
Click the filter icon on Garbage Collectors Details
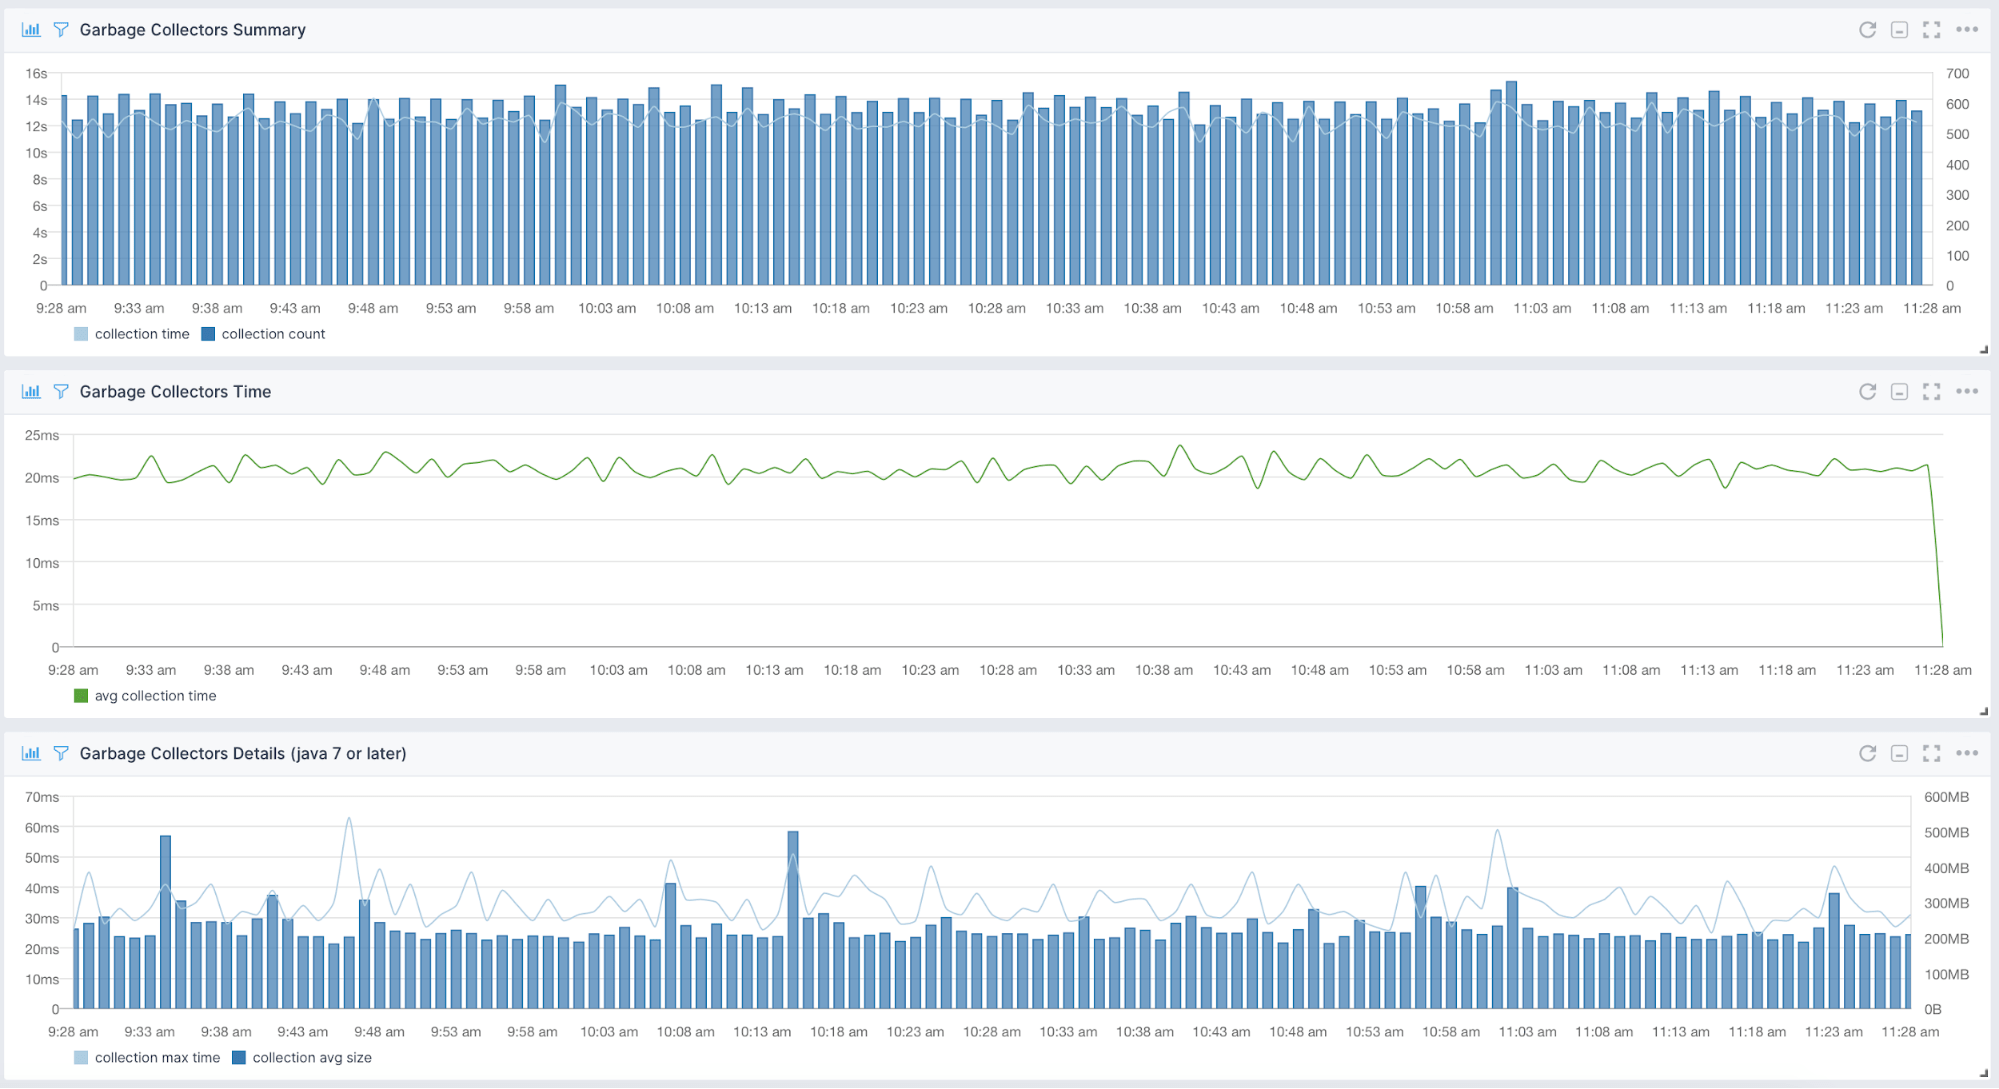tap(63, 754)
